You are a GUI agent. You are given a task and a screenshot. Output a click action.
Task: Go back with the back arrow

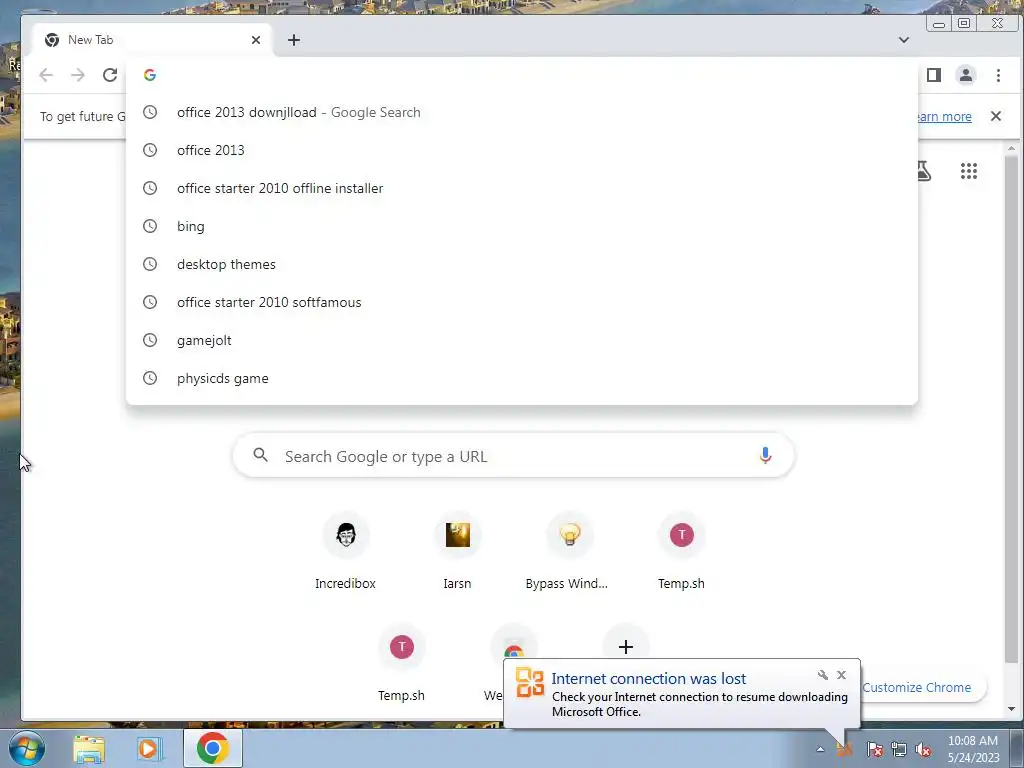click(x=46, y=75)
